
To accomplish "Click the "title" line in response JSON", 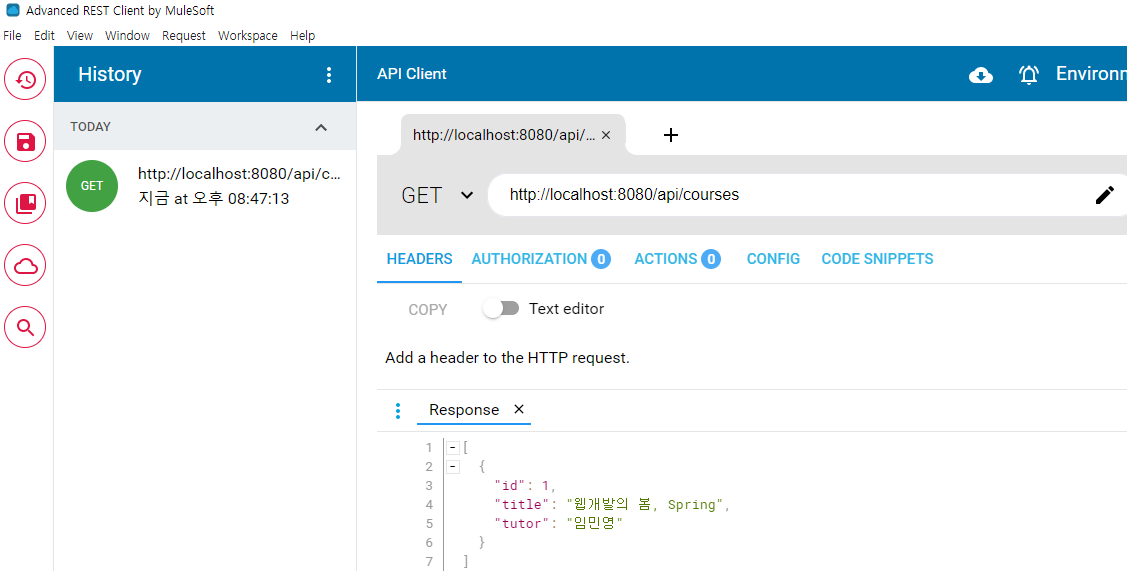I will (x=612, y=505).
